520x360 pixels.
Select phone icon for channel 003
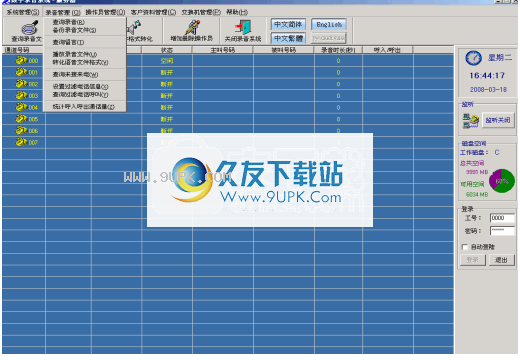pos(21,95)
